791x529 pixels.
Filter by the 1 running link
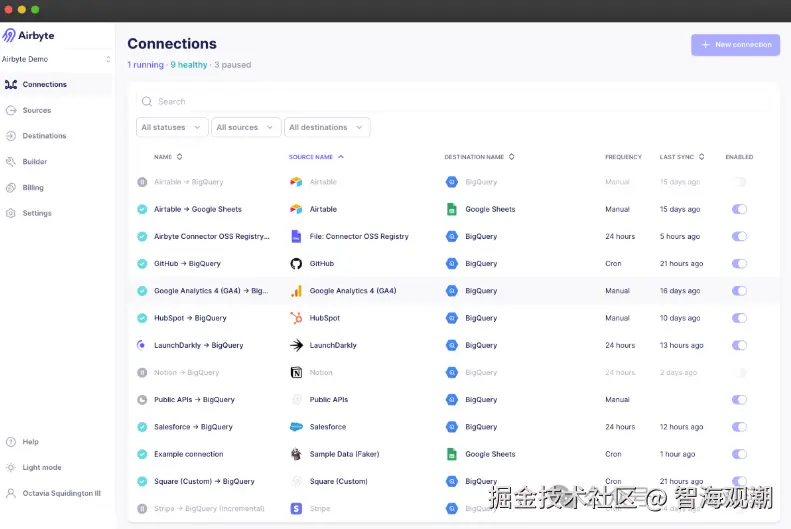[145, 65]
